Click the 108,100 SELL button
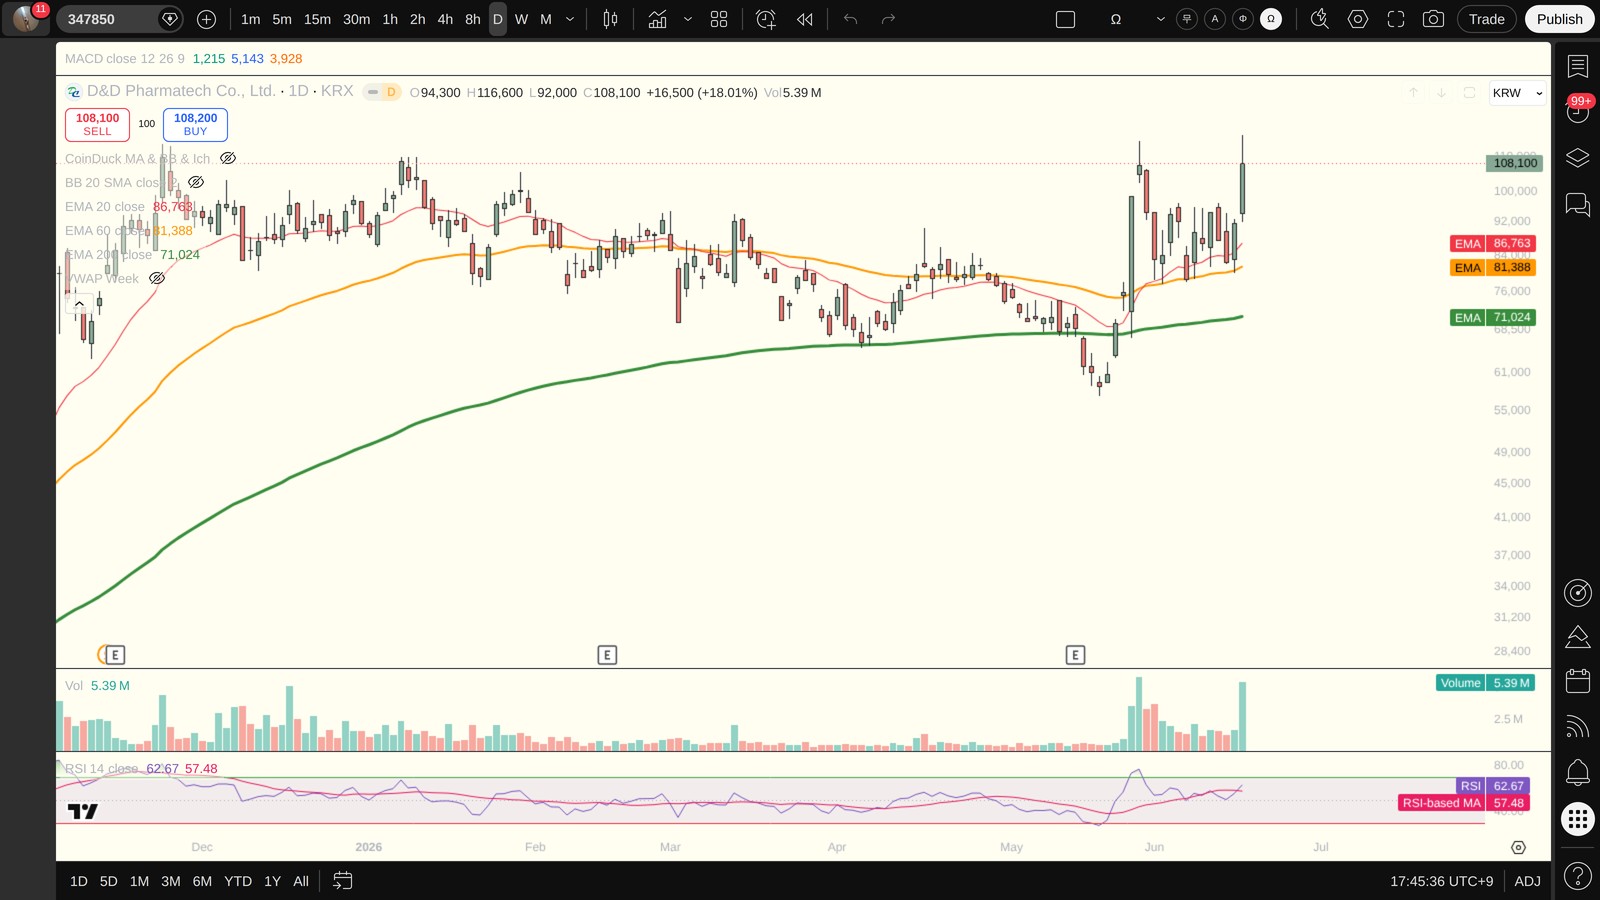The height and width of the screenshot is (900, 1600). coord(97,124)
